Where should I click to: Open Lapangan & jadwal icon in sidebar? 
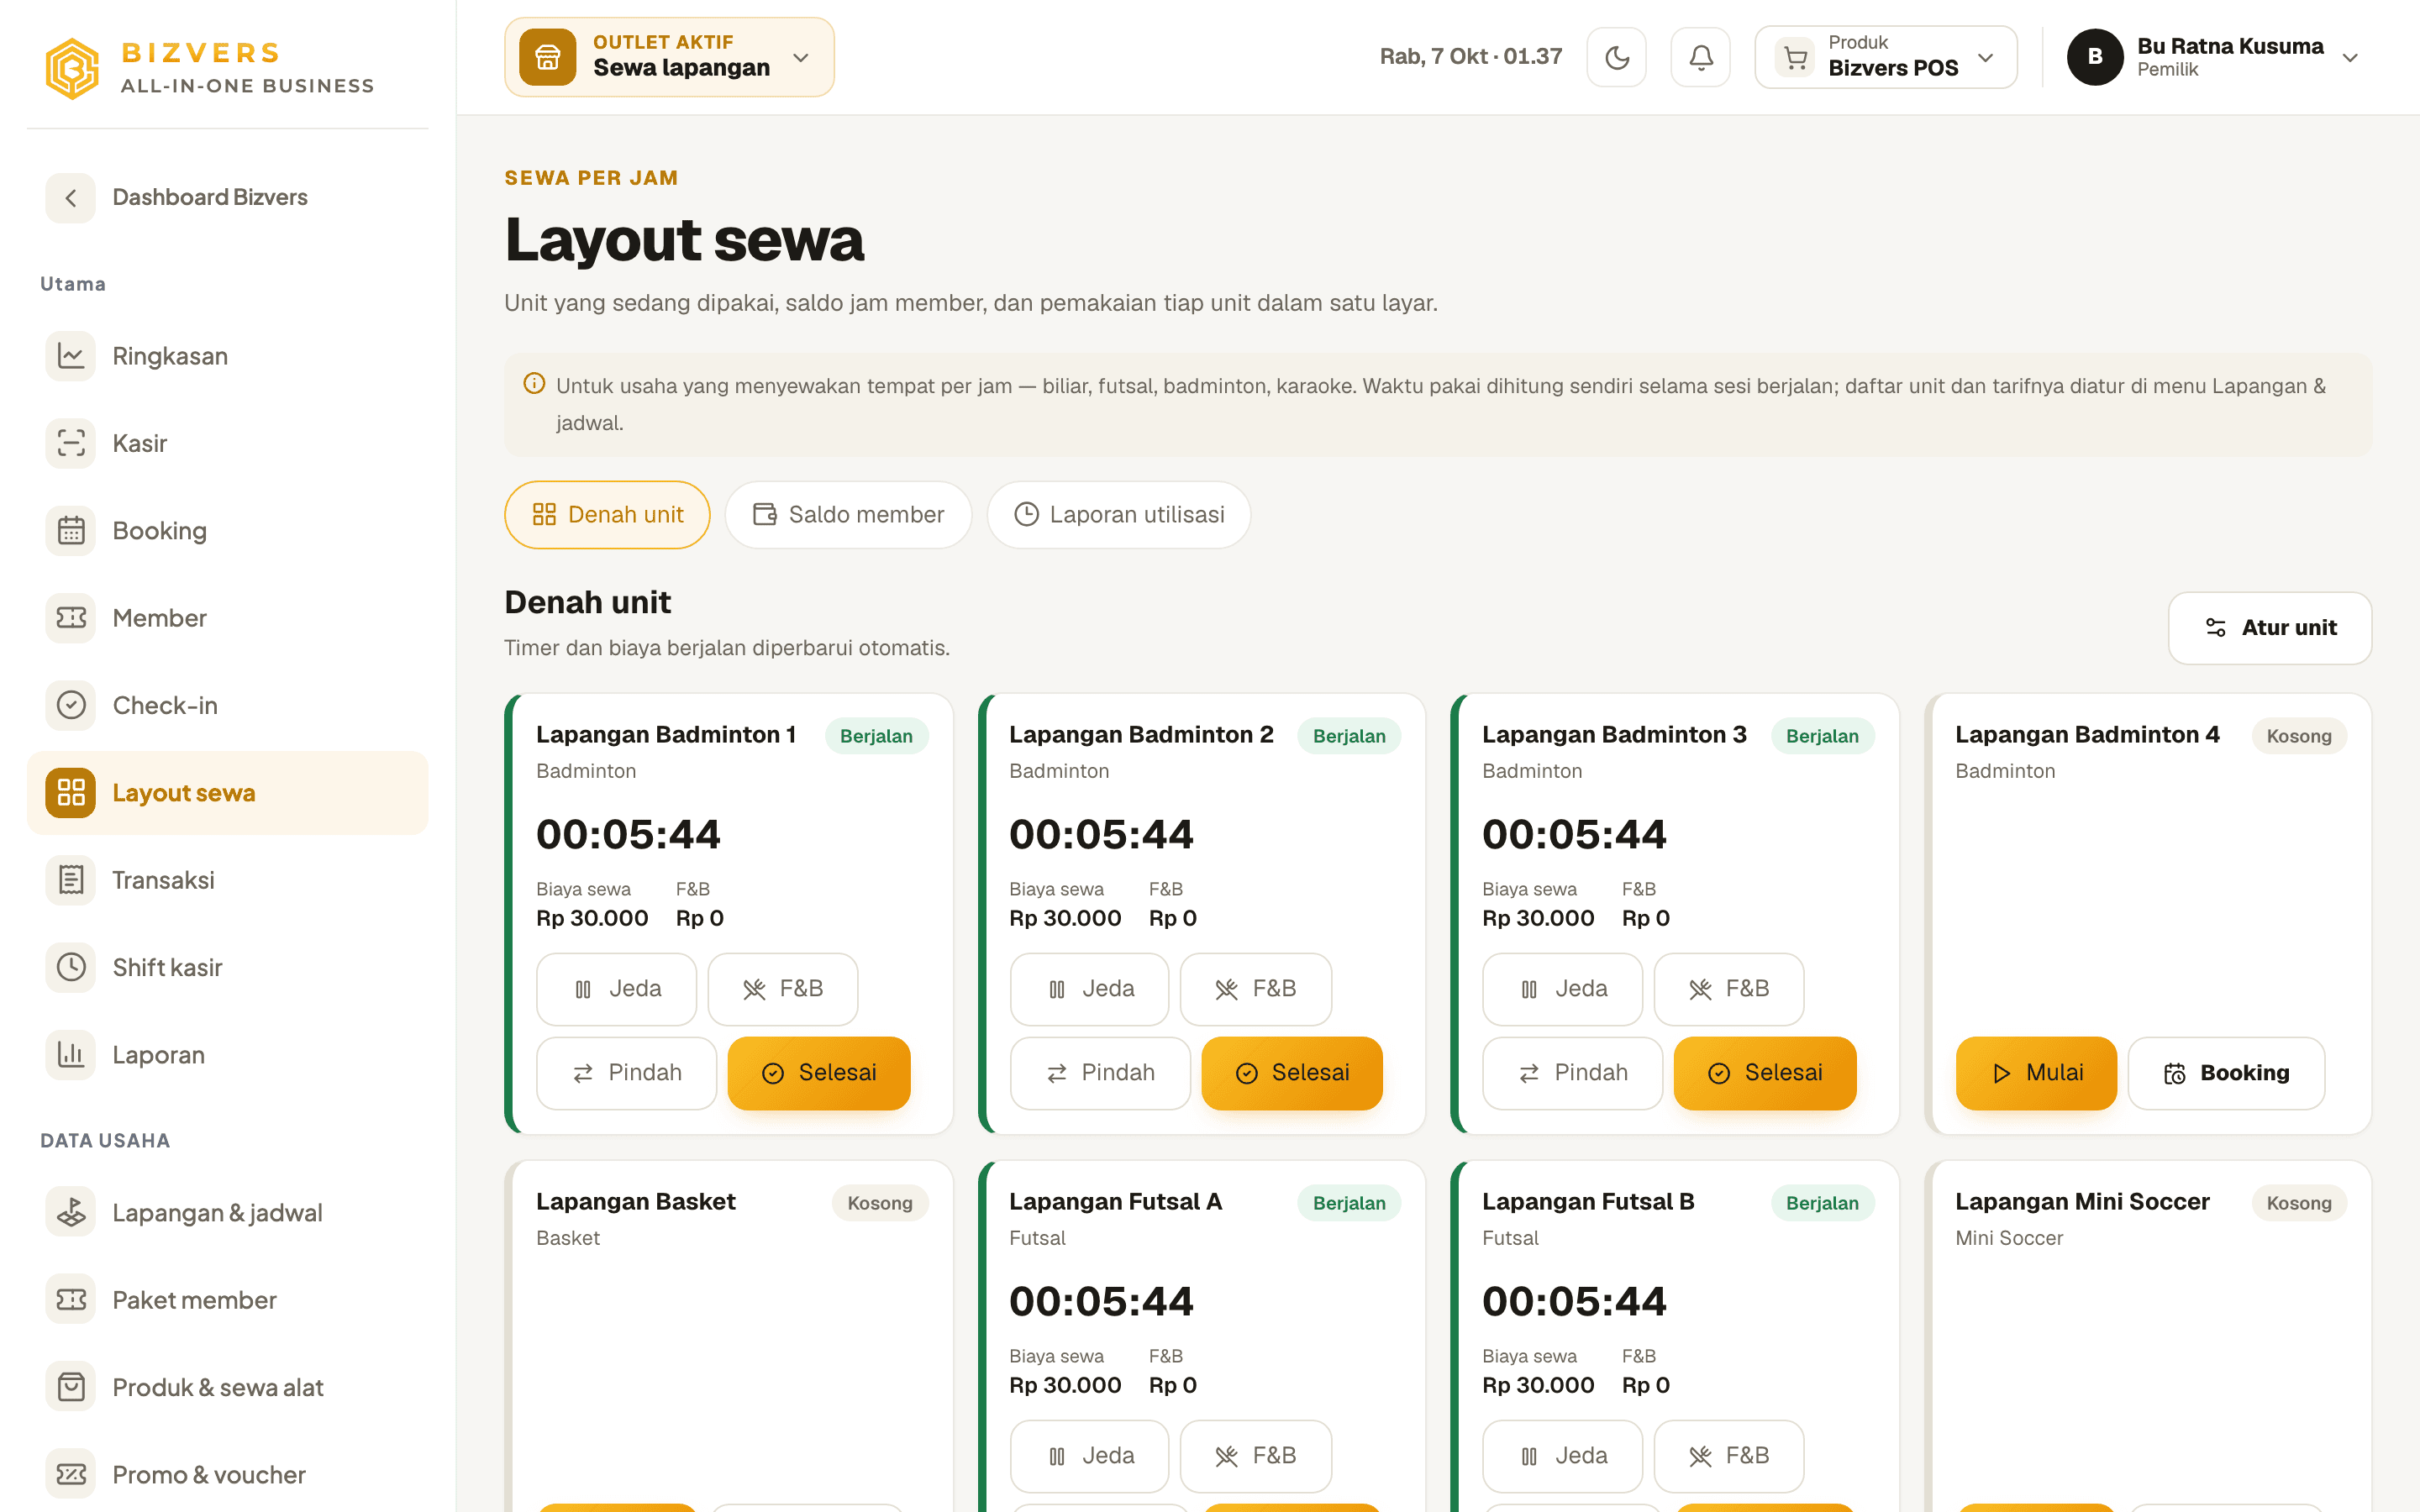(70, 1212)
